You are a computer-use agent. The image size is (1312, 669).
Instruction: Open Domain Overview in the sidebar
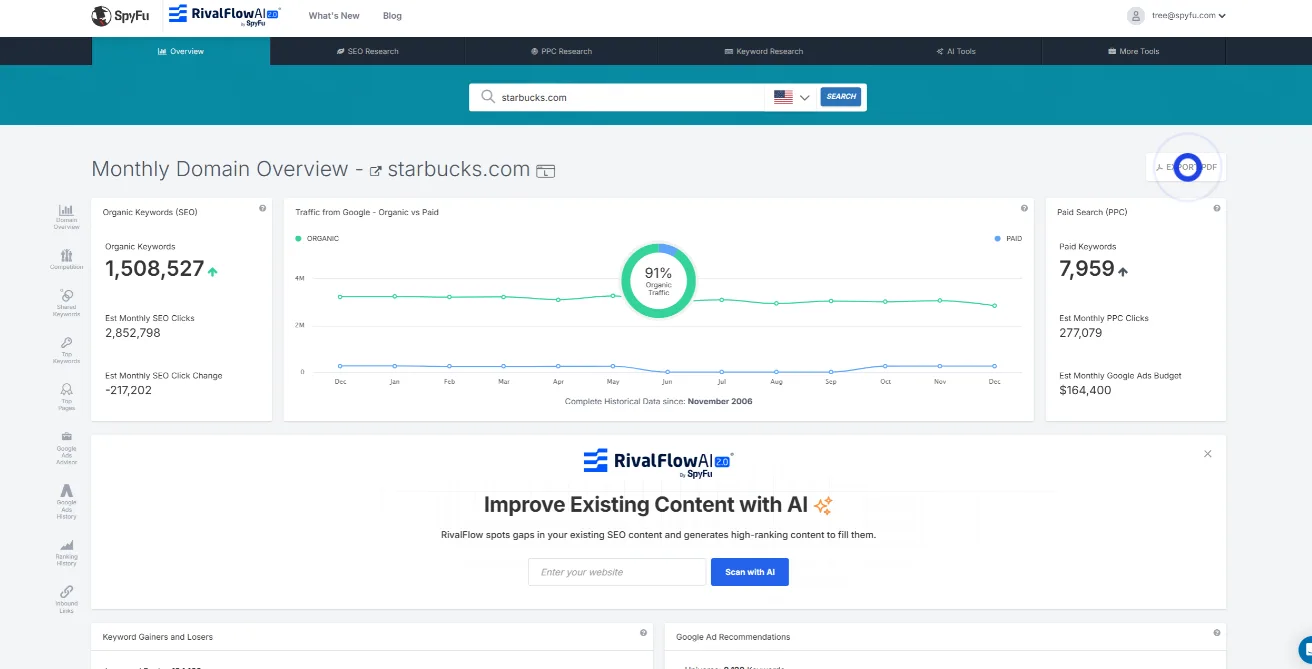tap(66, 217)
